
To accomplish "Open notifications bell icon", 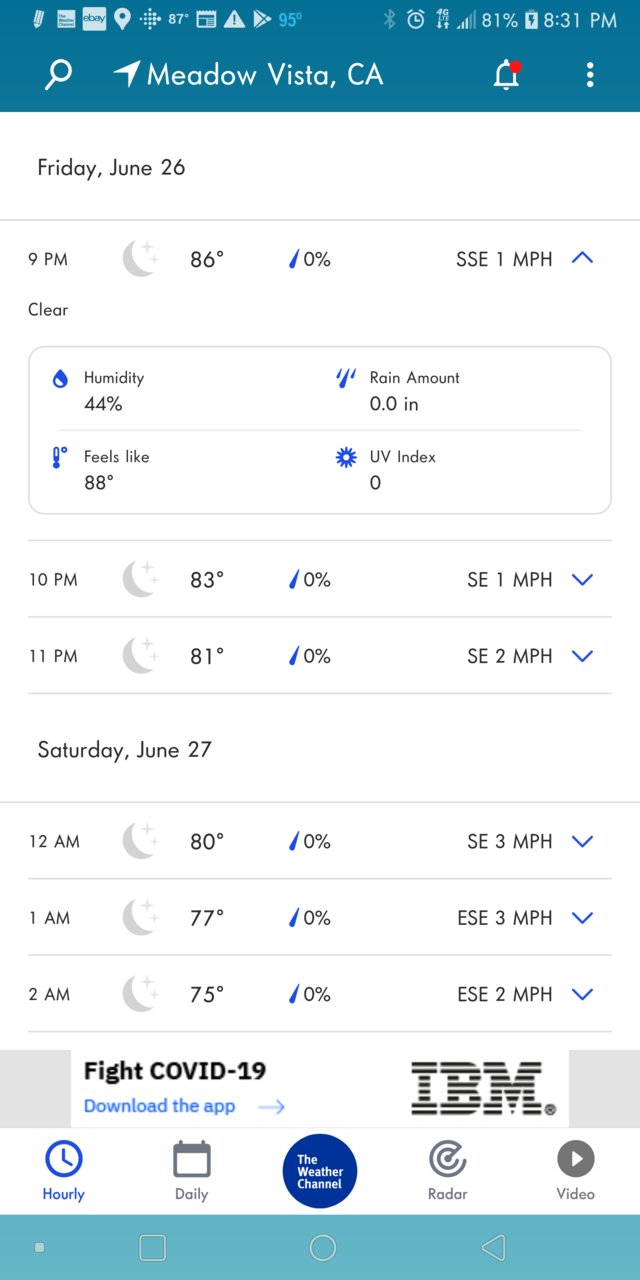I will coord(508,75).
